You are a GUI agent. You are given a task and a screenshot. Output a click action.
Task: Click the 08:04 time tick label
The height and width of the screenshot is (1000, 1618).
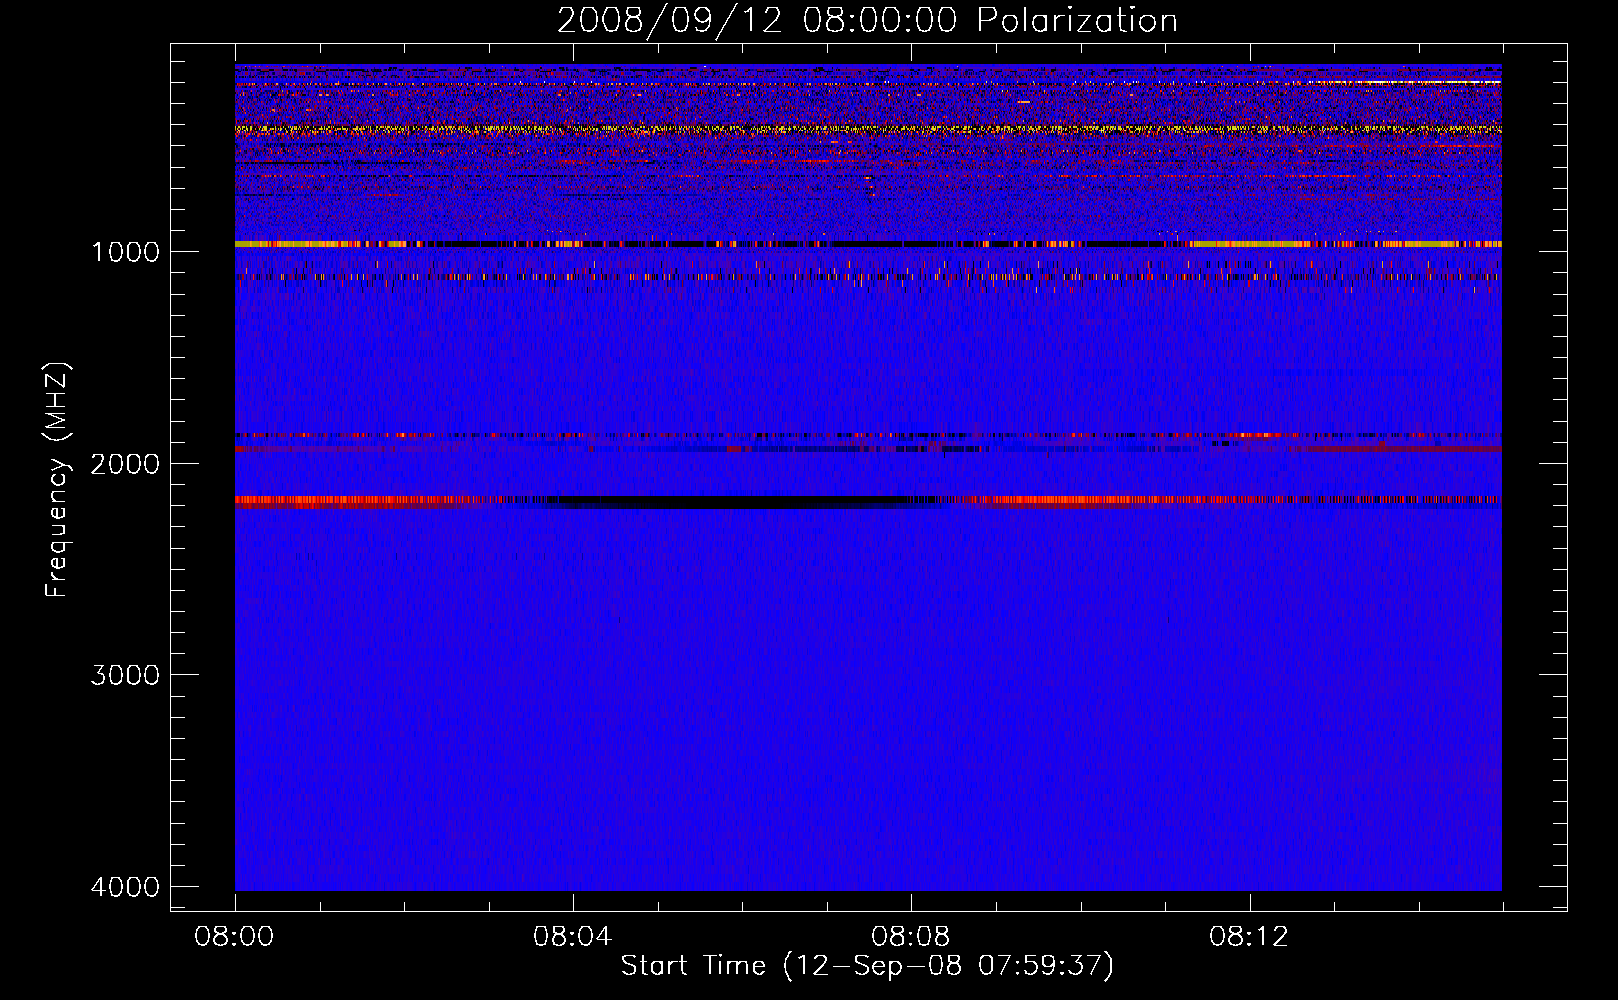pyautogui.click(x=573, y=937)
